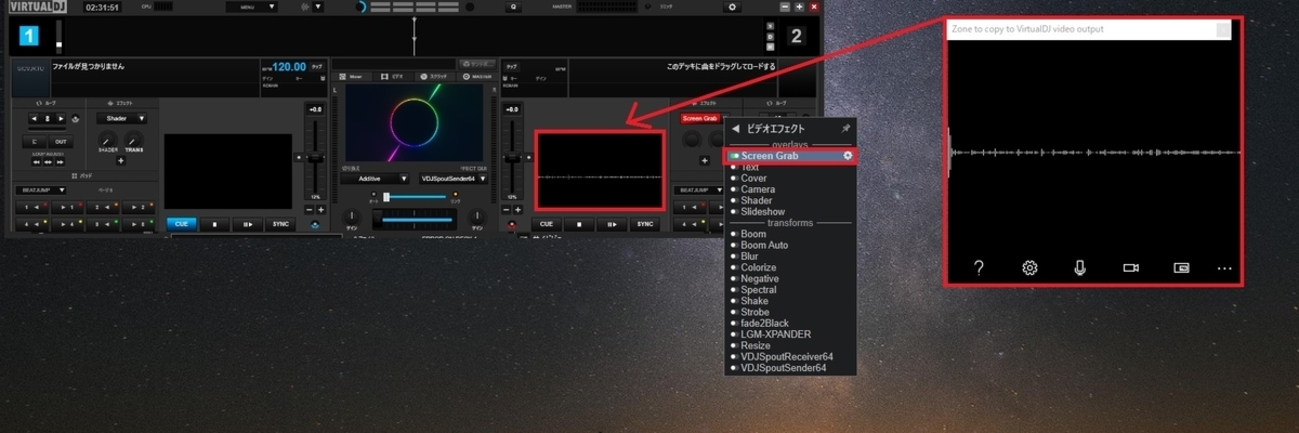Click OUT loop button on deck 1
The height and width of the screenshot is (433, 1299).
click(60, 142)
